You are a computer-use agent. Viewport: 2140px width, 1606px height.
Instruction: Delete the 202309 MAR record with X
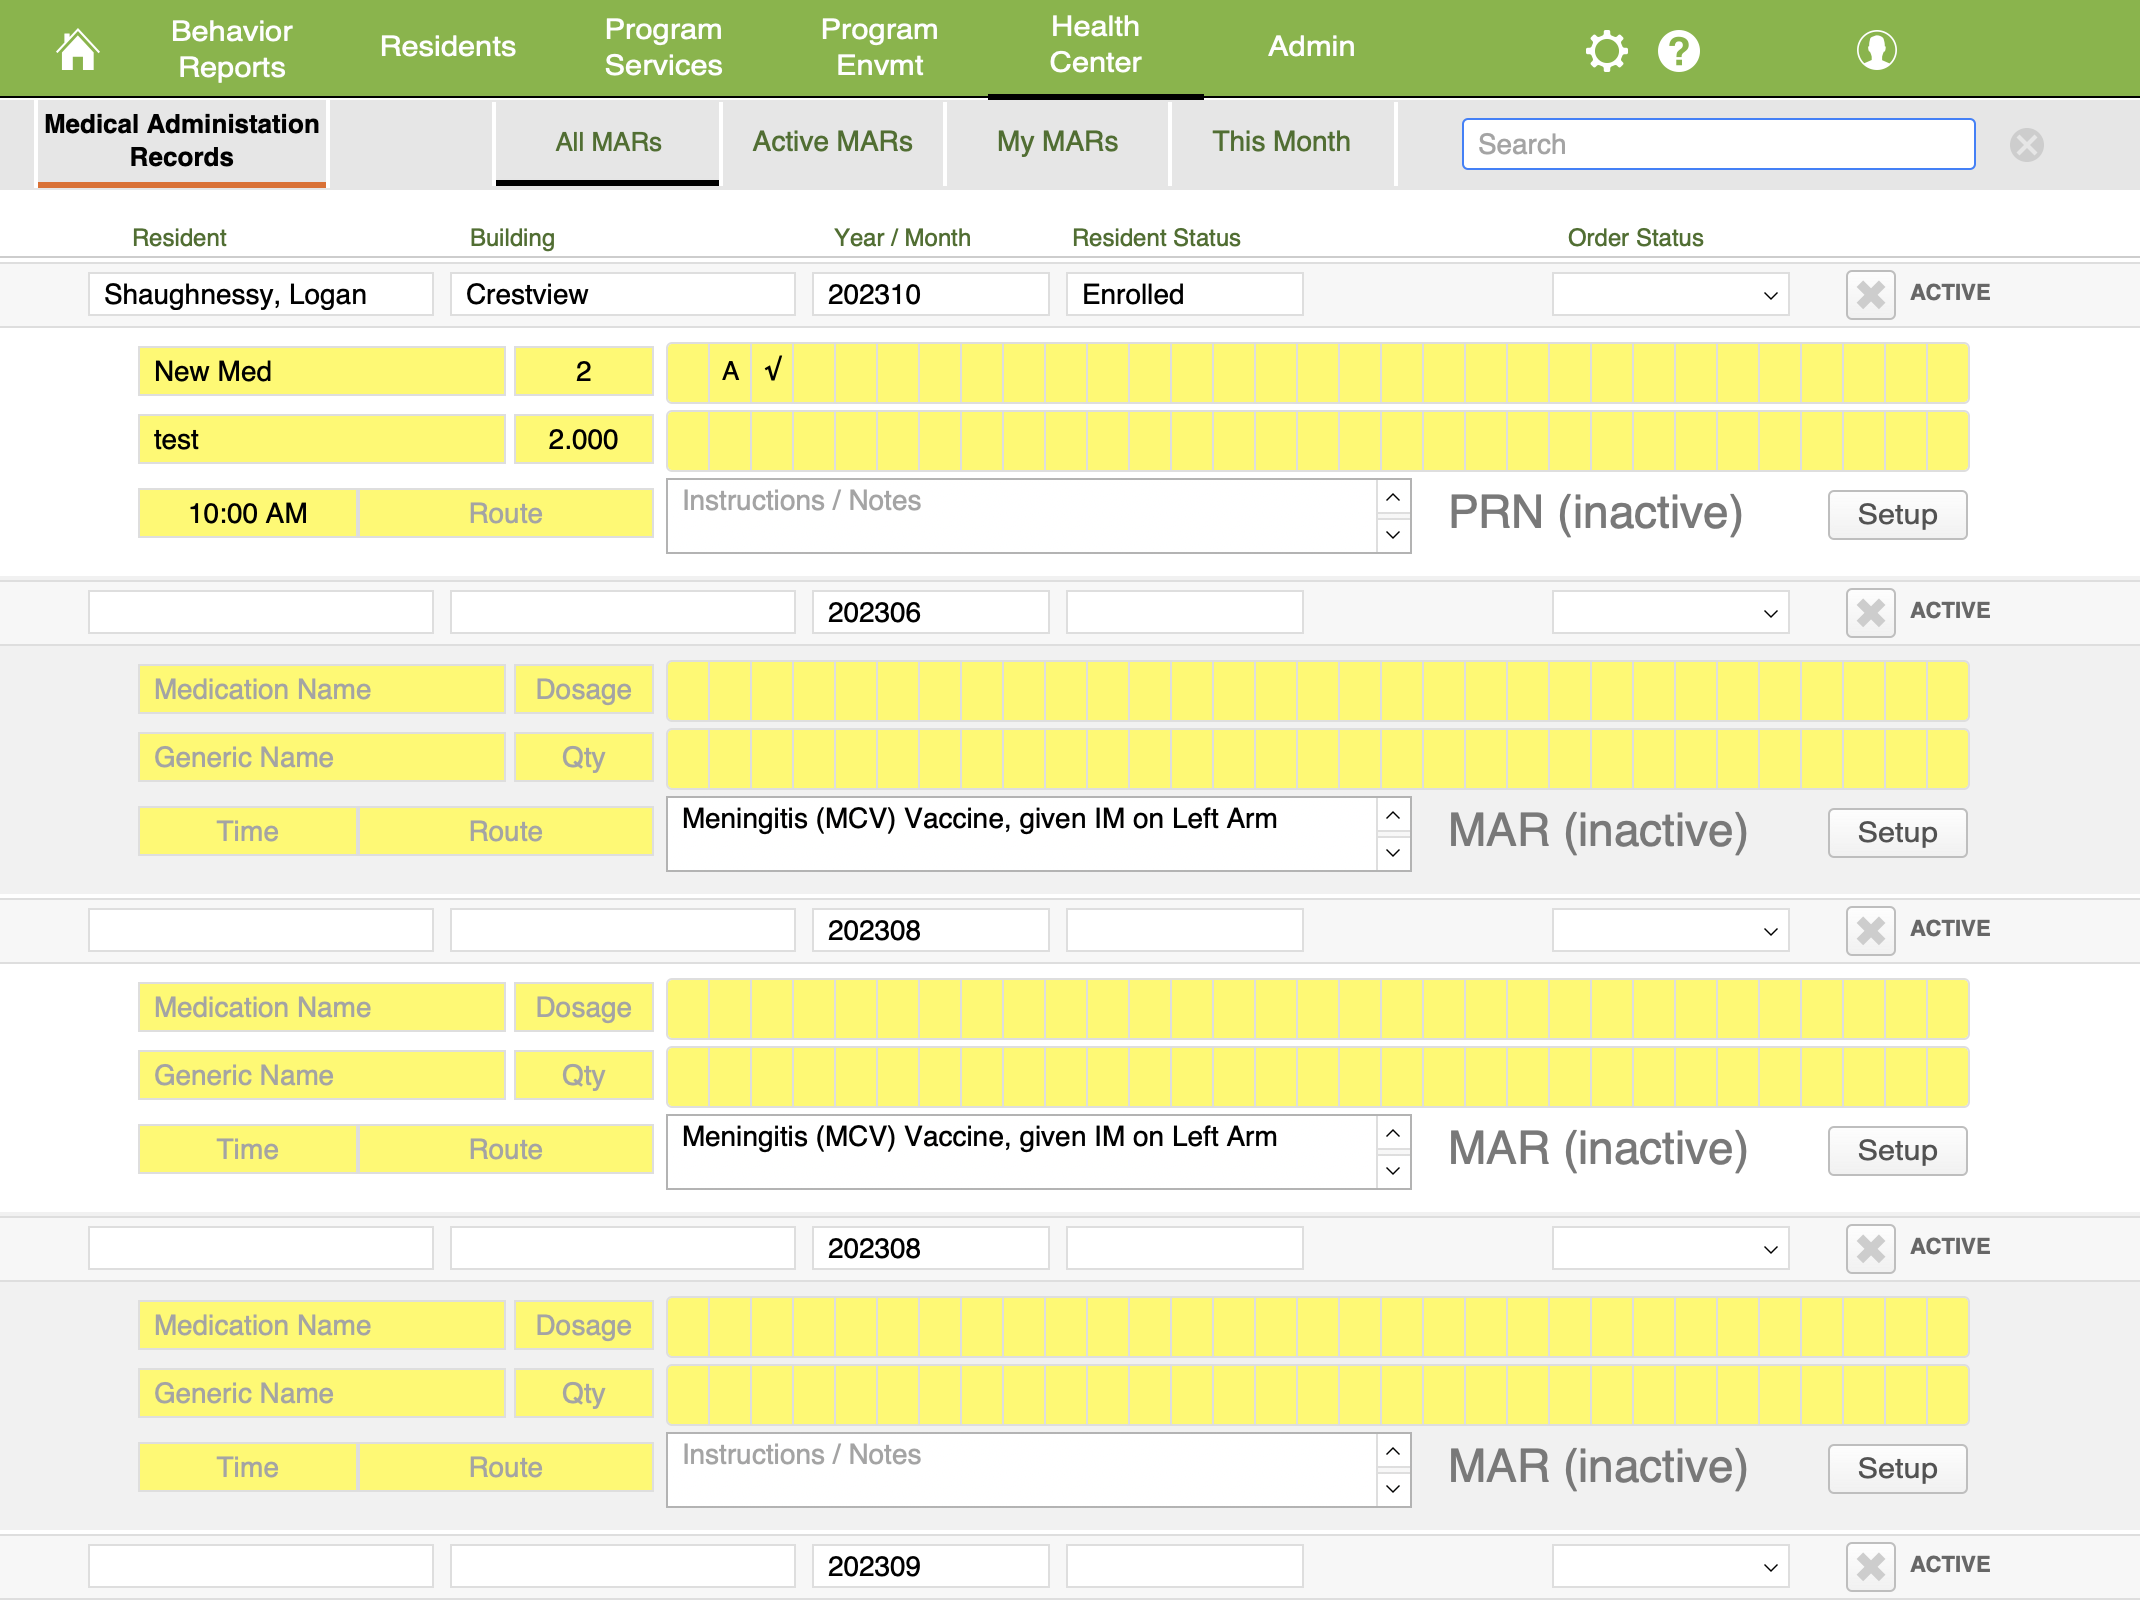(1871, 1567)
